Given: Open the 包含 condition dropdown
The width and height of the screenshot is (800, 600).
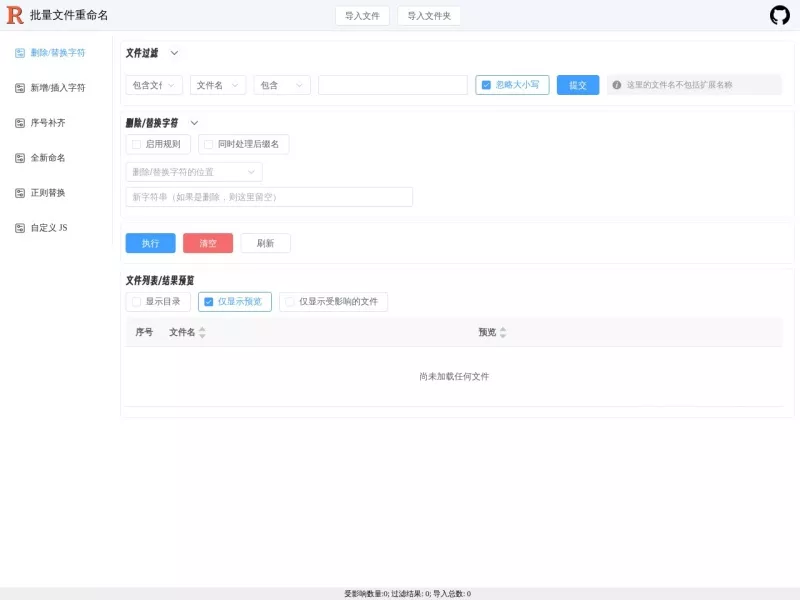Looking at the screenshot, I should click(282, 85).
